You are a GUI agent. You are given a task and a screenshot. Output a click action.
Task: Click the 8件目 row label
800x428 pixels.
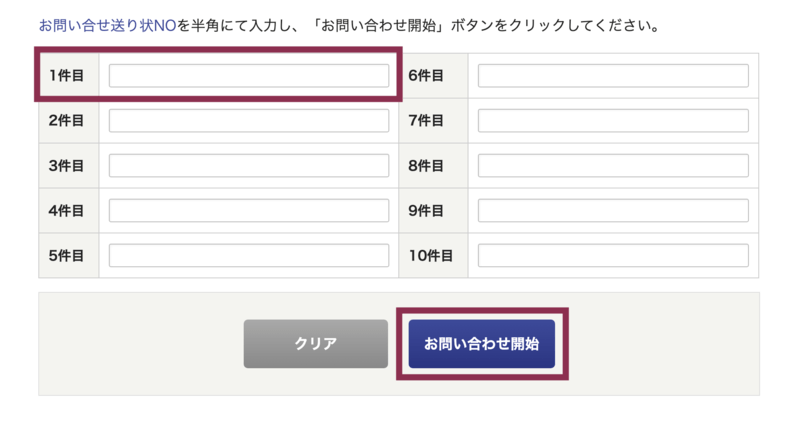[x=426, y=166]
